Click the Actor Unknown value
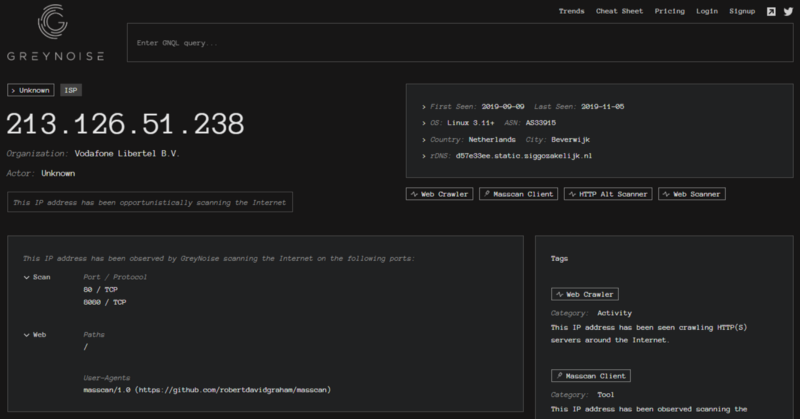Screen dimensions: 800x419 pyautogui.click(x=58, y=174)
